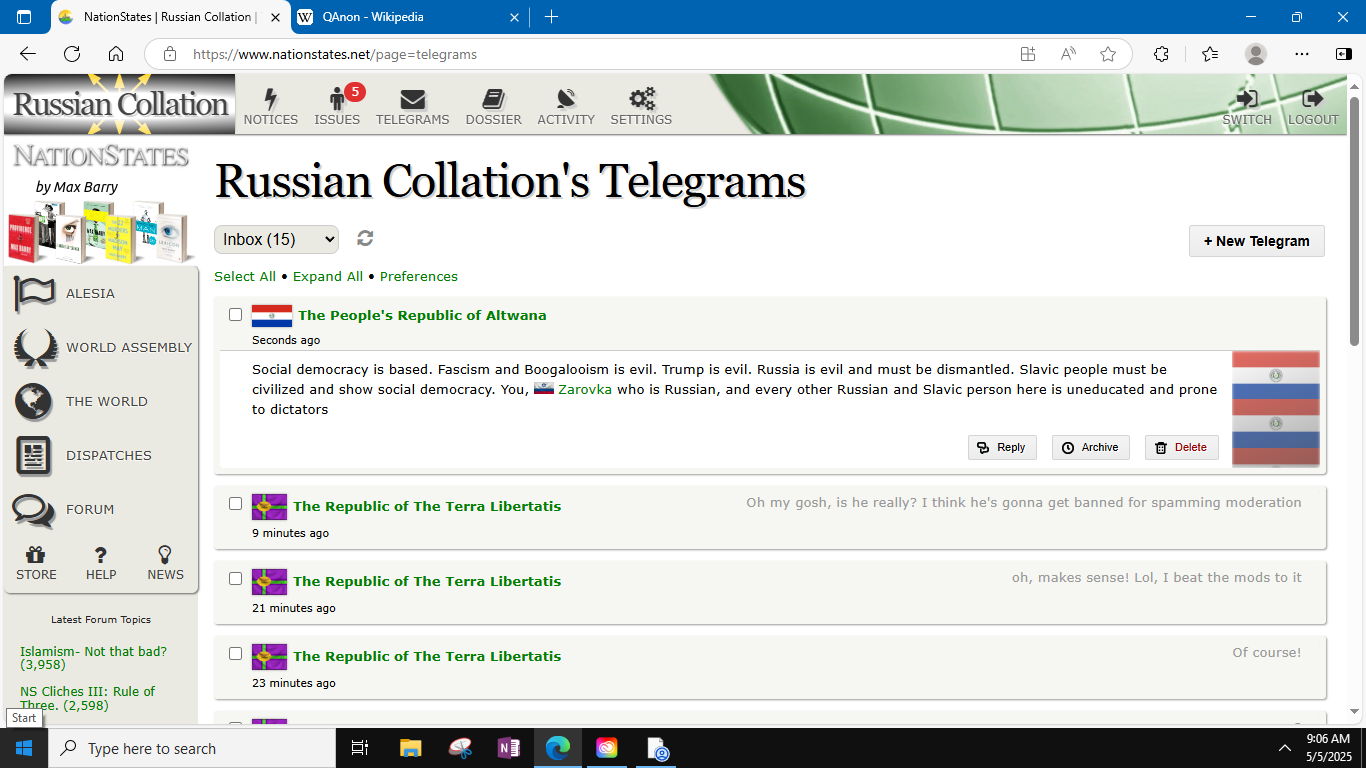The image size is (1366, 768).
Task: Open OneNote from the taskbar
Action: 508,748
